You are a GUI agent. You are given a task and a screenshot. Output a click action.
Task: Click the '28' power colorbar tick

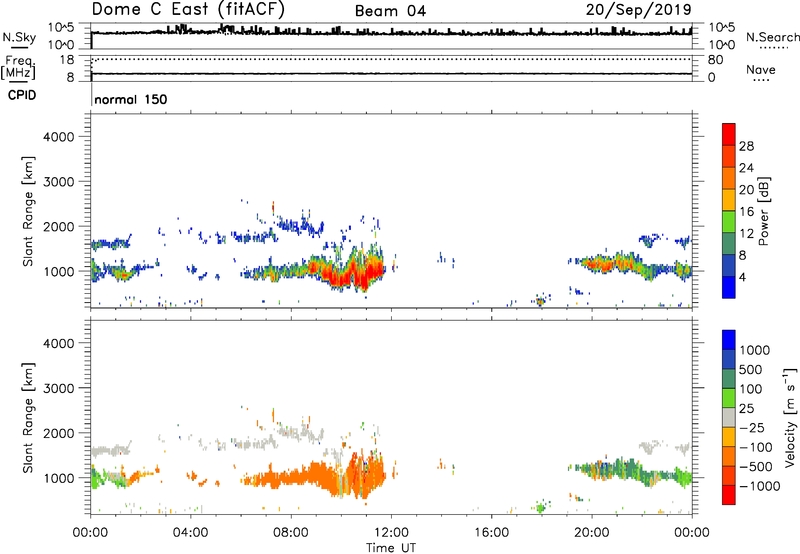pyautogui.click(x=746, y=146)
